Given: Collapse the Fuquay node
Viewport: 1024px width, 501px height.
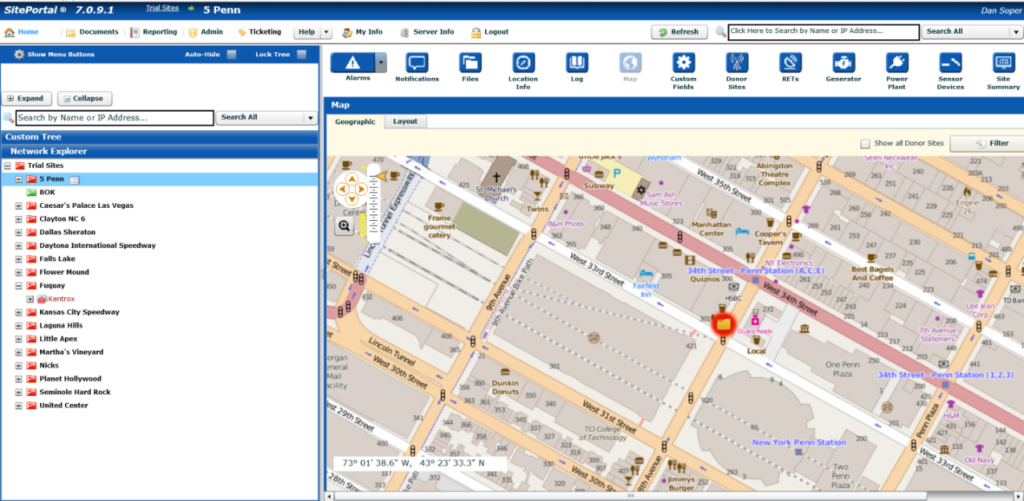Looking at the screenshot, I should (18, 285).
